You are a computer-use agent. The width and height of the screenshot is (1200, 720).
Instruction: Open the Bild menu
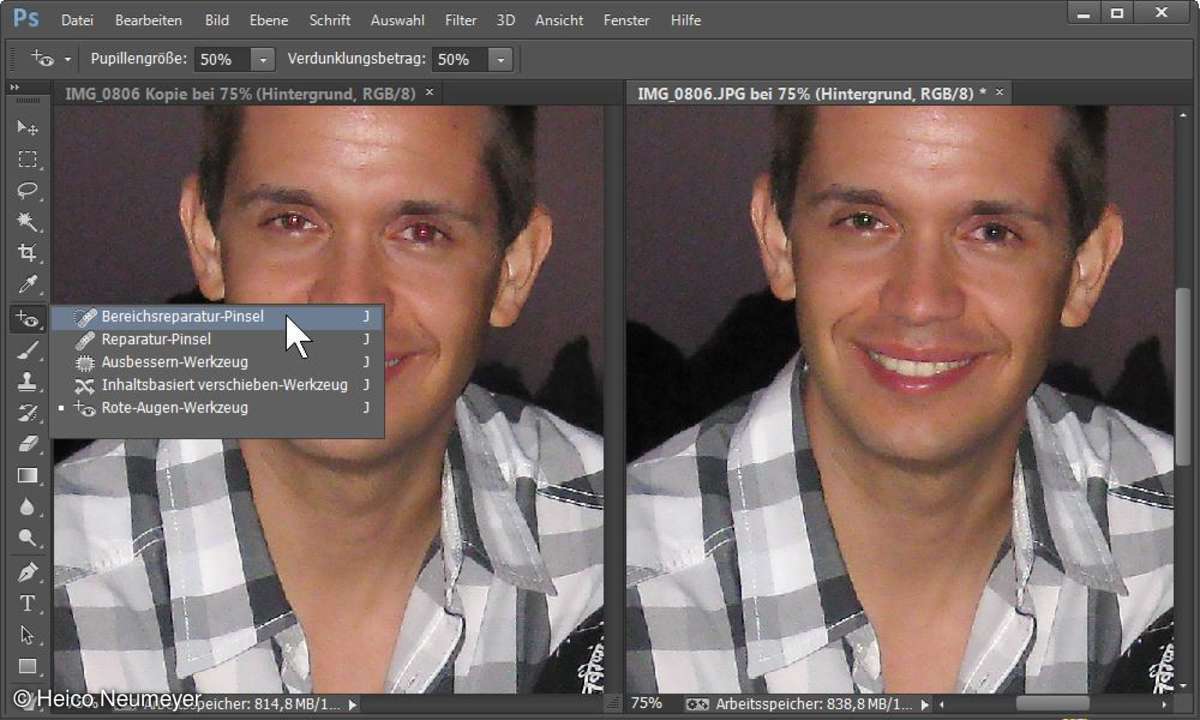216,20
